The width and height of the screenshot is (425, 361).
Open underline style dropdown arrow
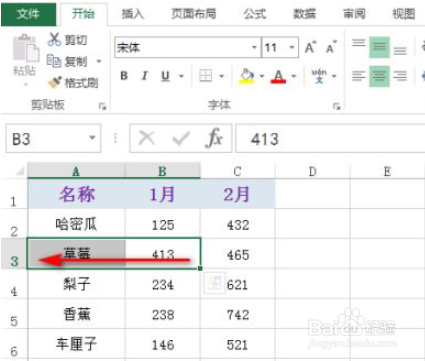(x=181, y=76)
